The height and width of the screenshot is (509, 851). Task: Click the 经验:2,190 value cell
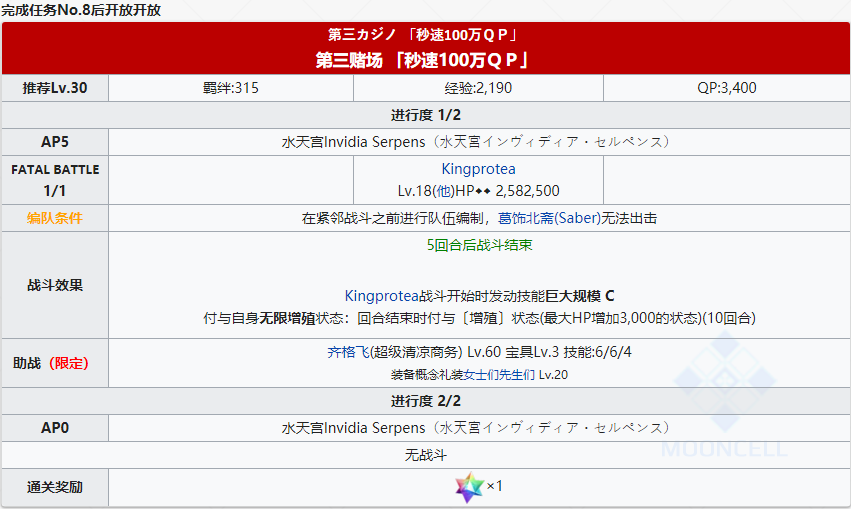pos(478,88)
